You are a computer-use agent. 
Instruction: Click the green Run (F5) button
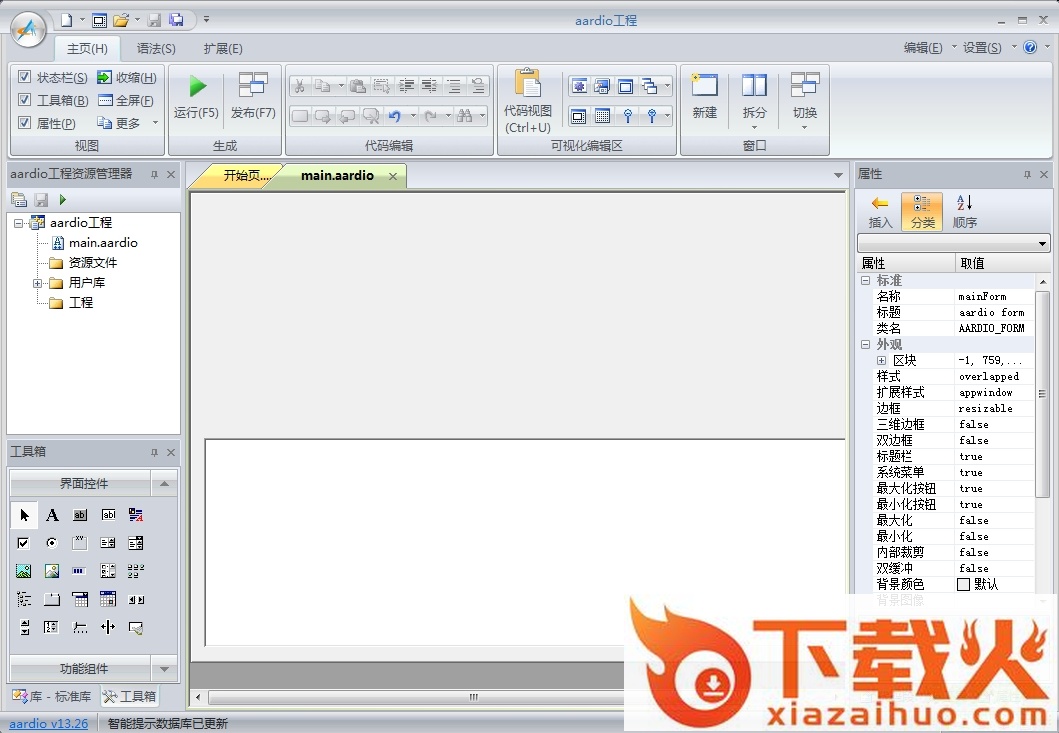point(197,97)
